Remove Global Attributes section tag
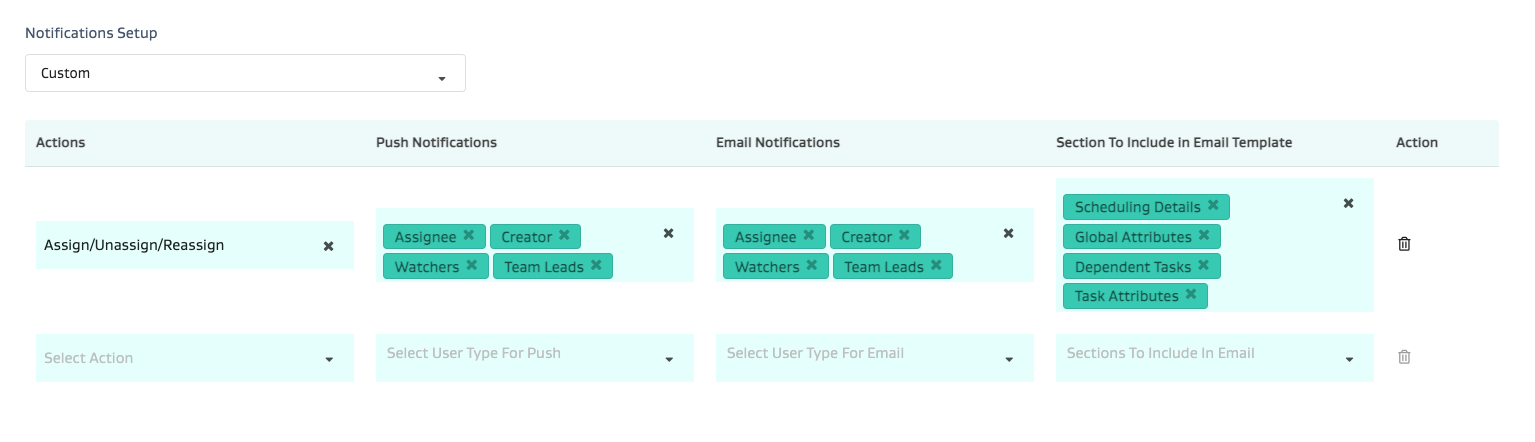The image size is (1535, 442). 1204,236
